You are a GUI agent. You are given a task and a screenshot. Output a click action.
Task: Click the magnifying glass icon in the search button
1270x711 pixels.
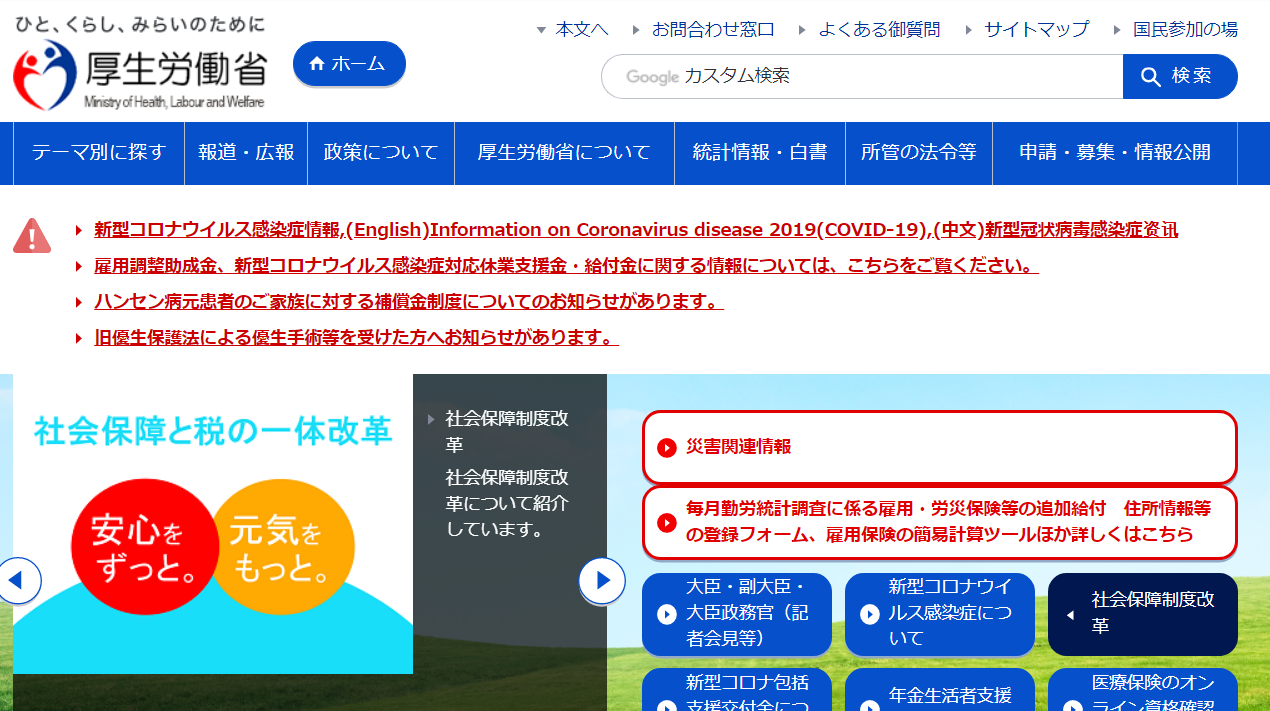click(x=1151, y=77)
